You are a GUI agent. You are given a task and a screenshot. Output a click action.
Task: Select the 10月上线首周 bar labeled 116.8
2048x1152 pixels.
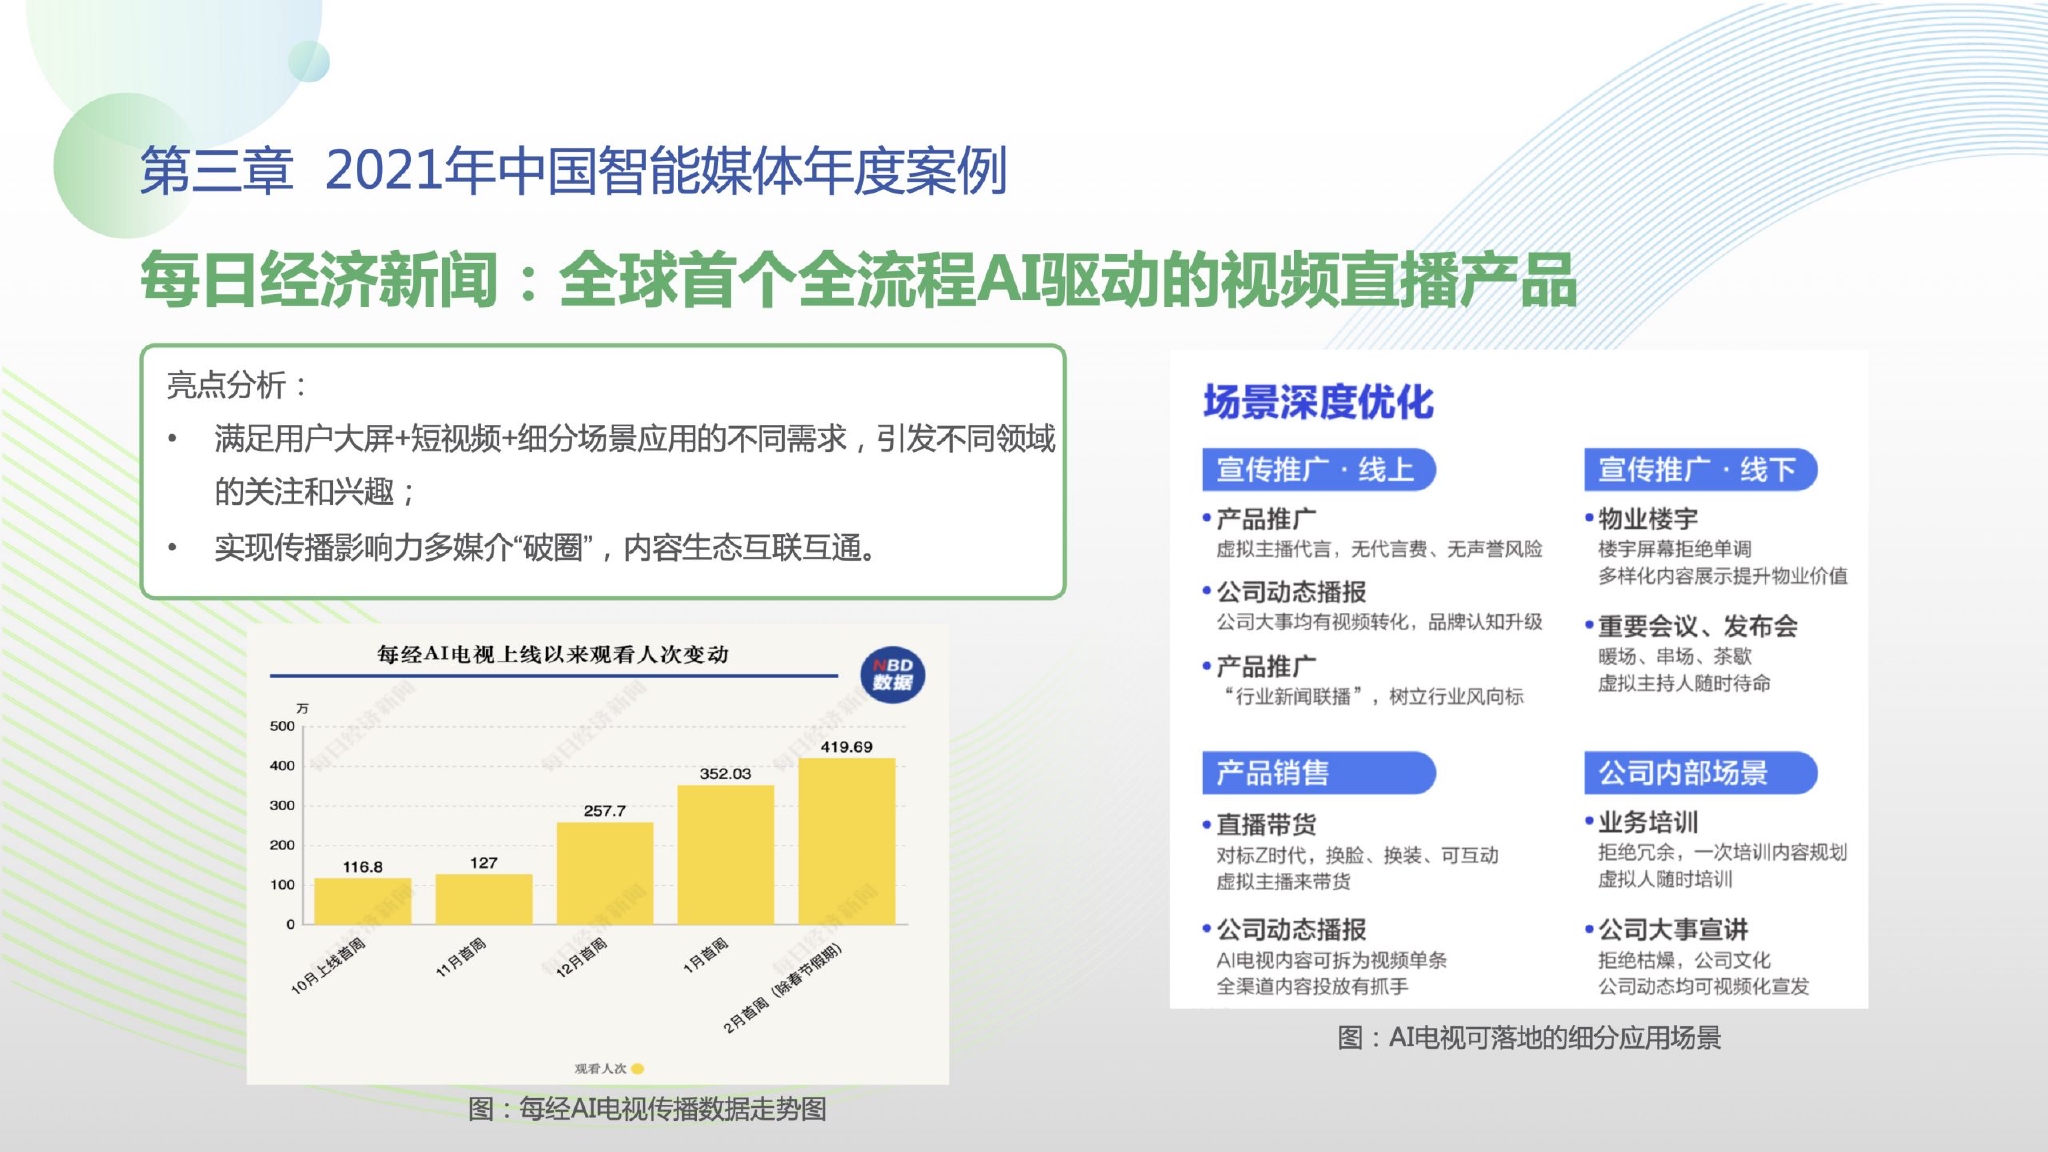363,901
